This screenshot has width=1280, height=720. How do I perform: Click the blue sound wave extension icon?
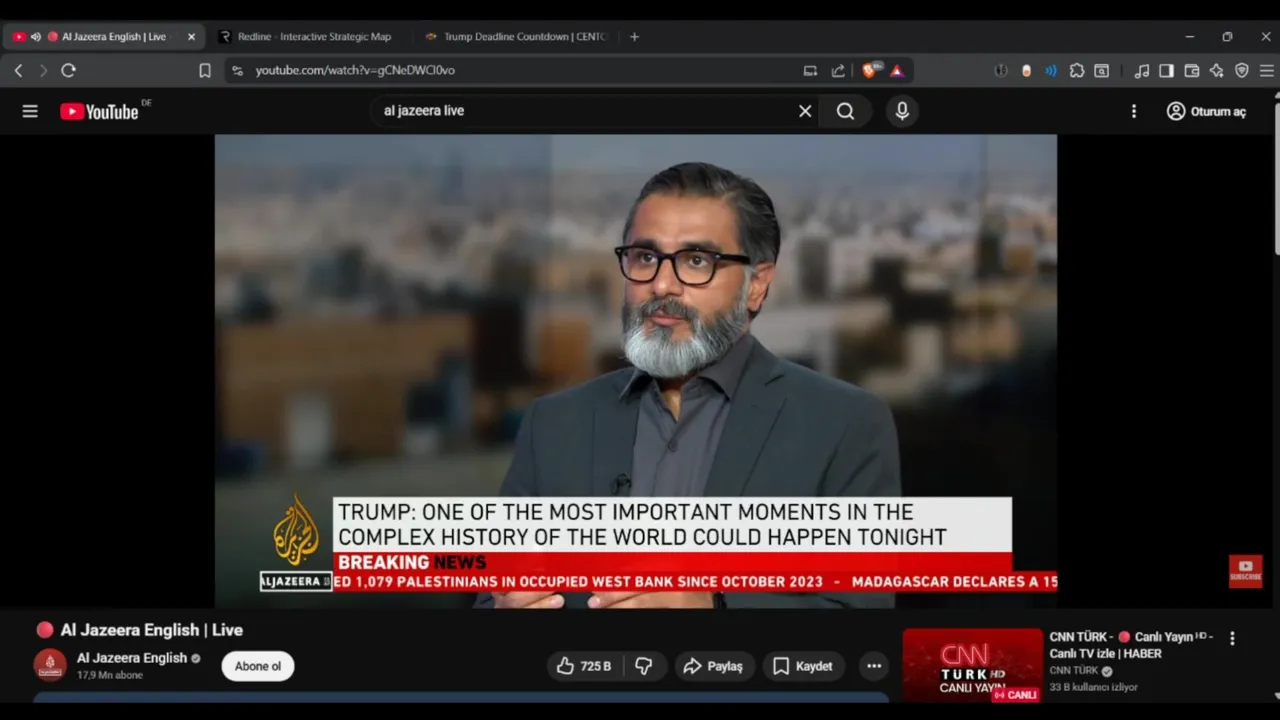click(x=1051, y=70)
